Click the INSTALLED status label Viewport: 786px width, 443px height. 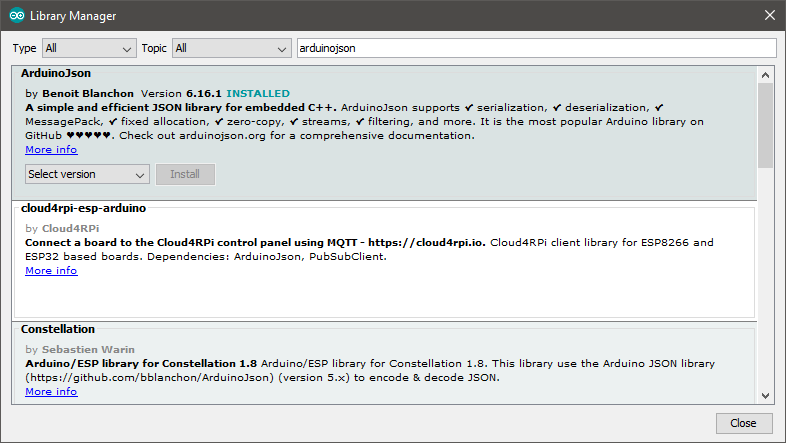tap(258, 93)
